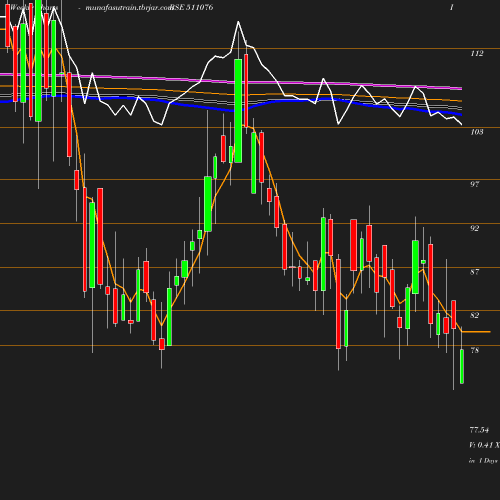This screenshot has width=500, height=500.
Task: Select the 'in 1 Days' text
Action: coord(483,461)
